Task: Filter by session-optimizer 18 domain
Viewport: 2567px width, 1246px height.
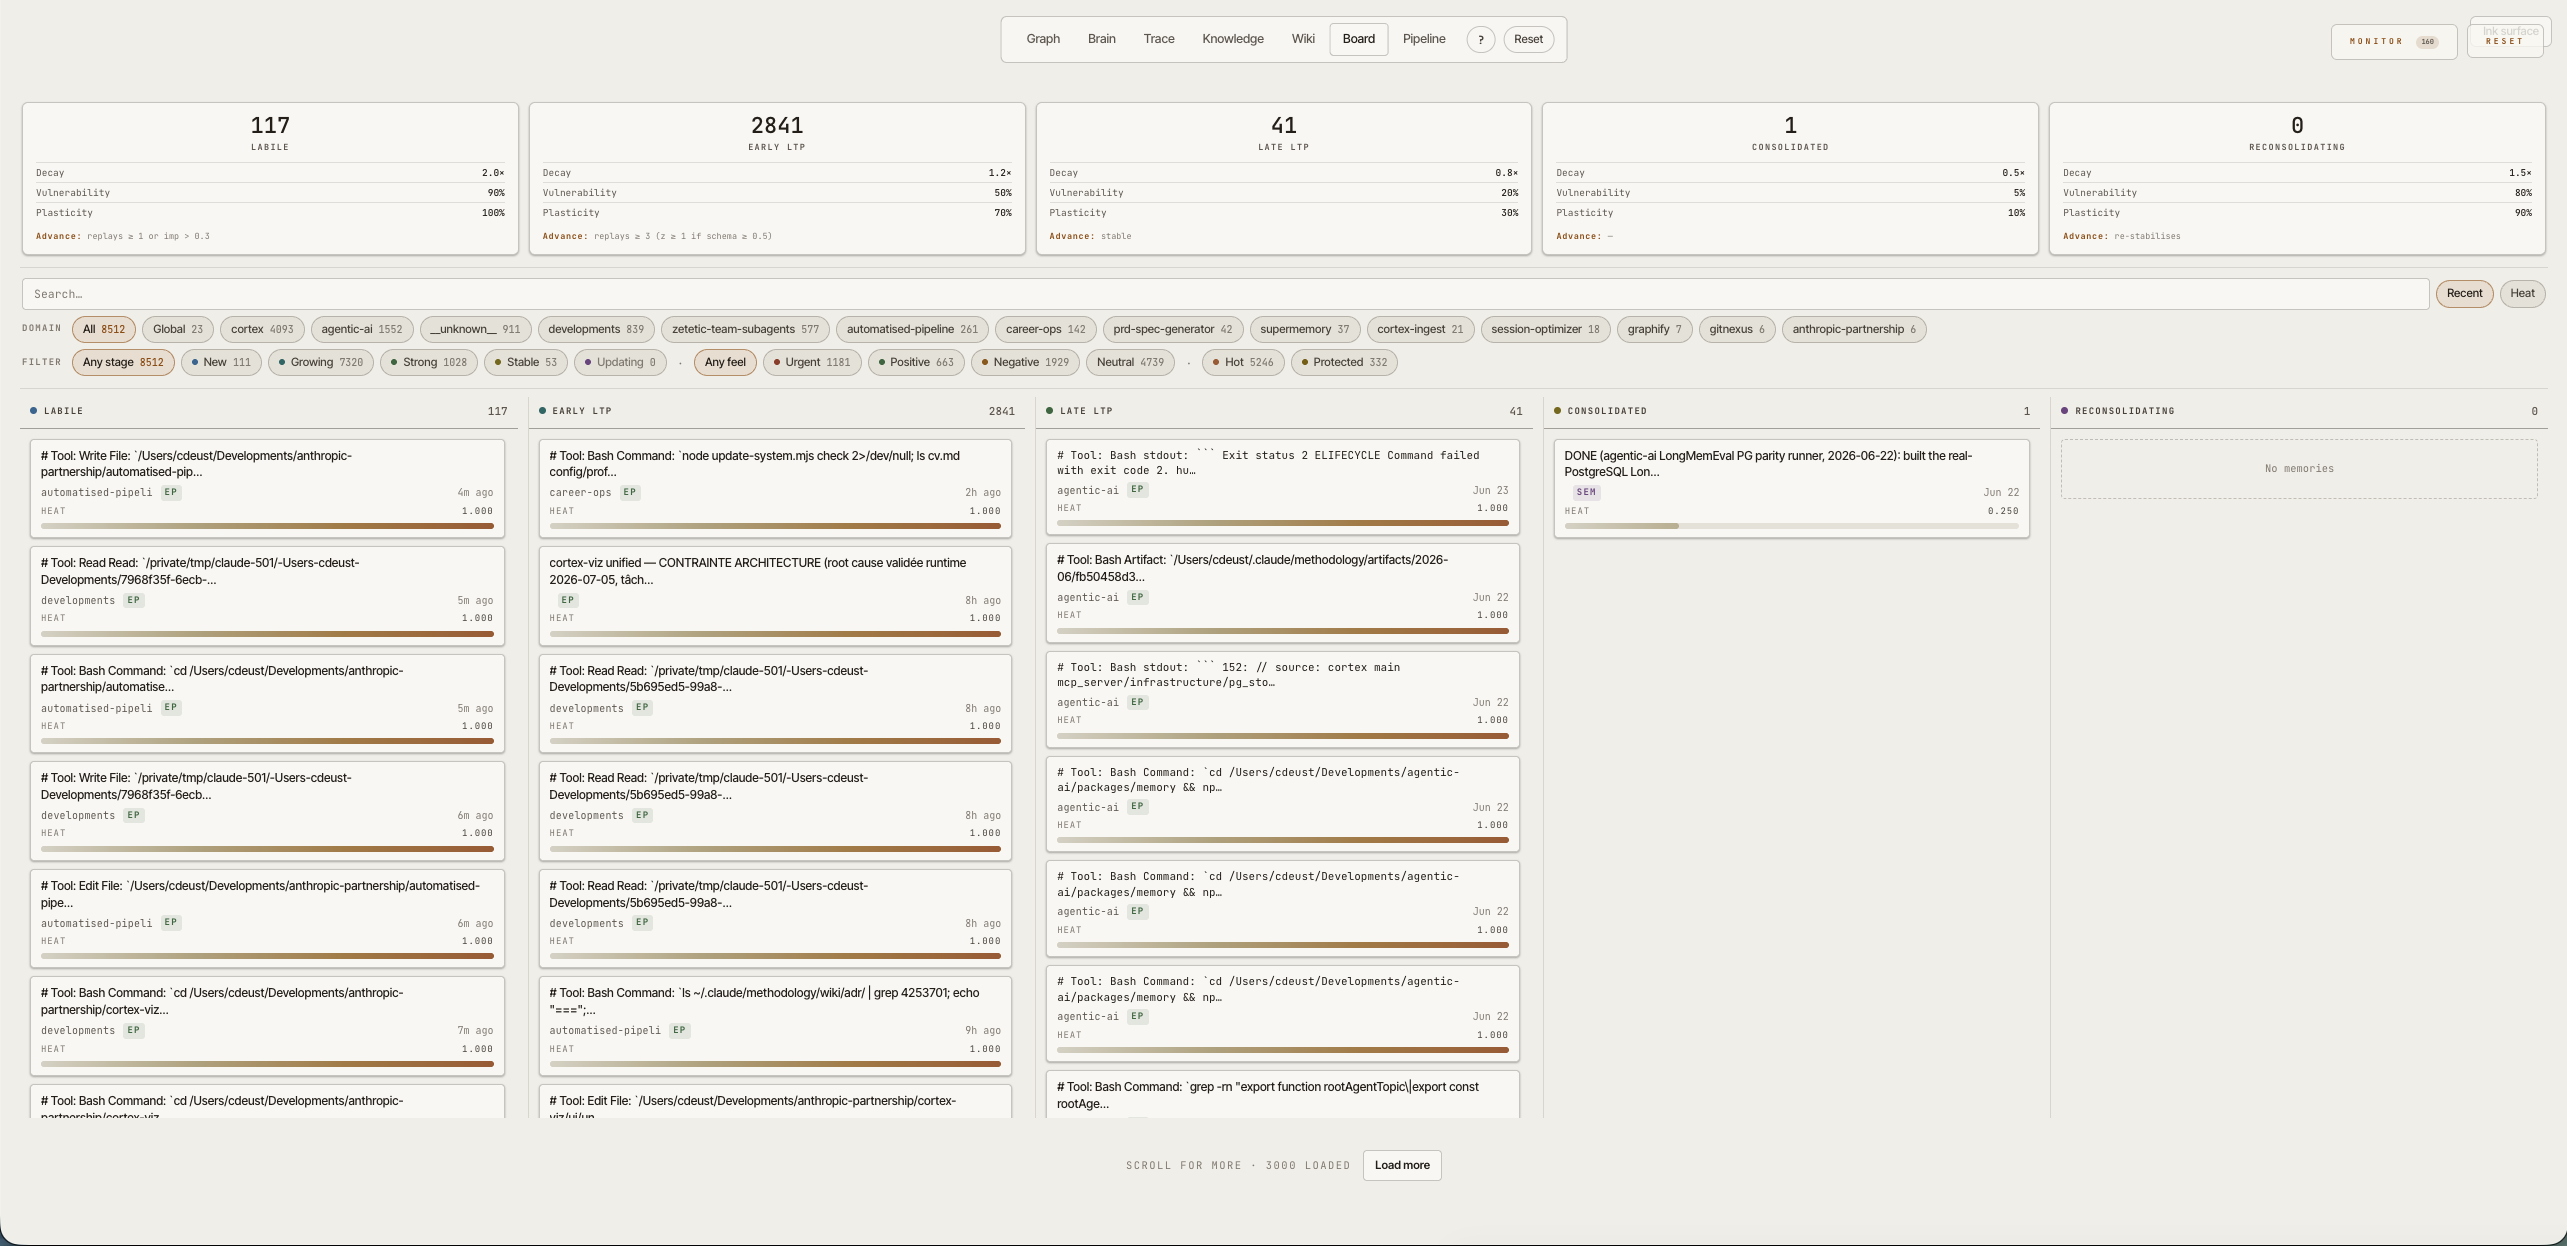Action: click(x=1545, y=329)
